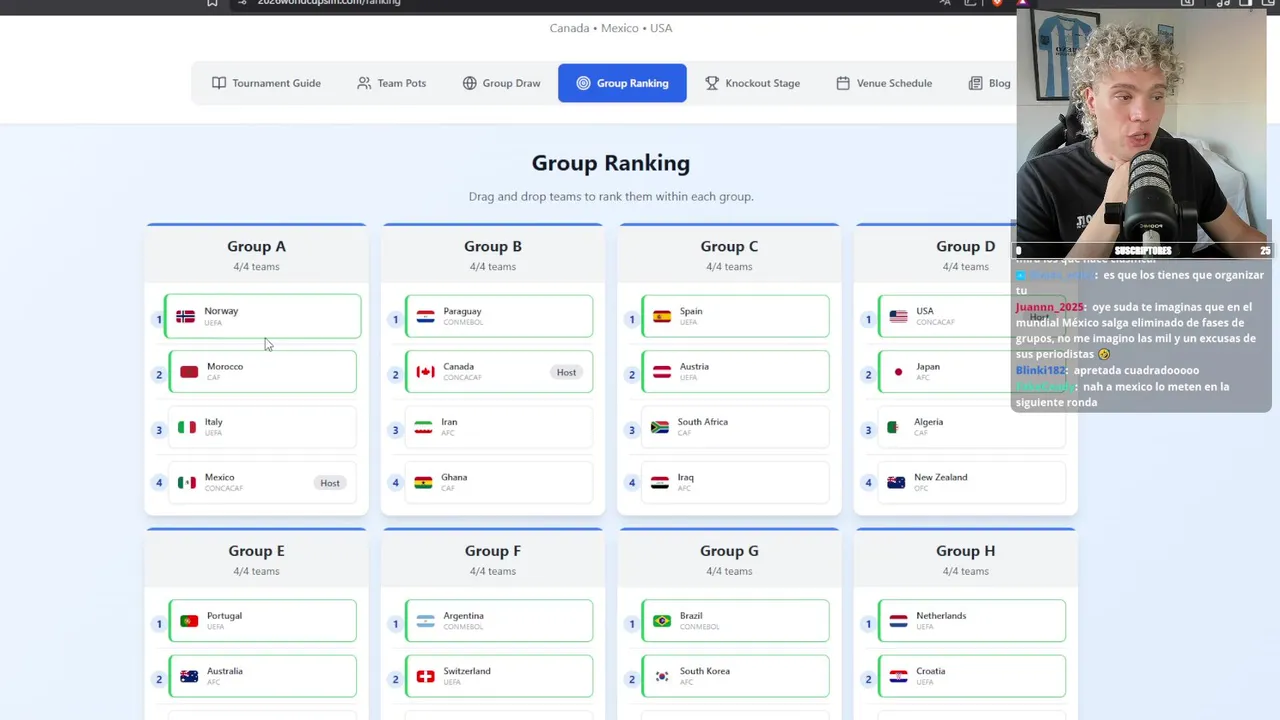
Task: Click the Croatia flag in Group H
Action: click(x=898, y=677)
